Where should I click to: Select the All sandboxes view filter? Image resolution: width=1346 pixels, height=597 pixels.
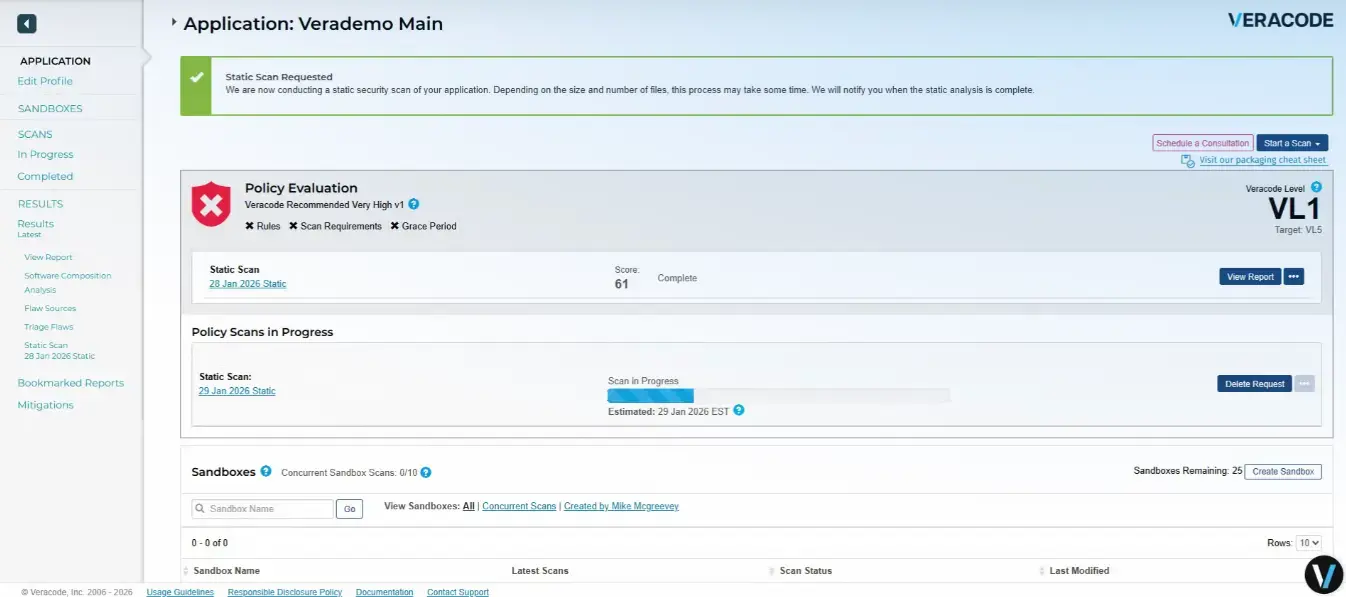click(x=468, y=506)
